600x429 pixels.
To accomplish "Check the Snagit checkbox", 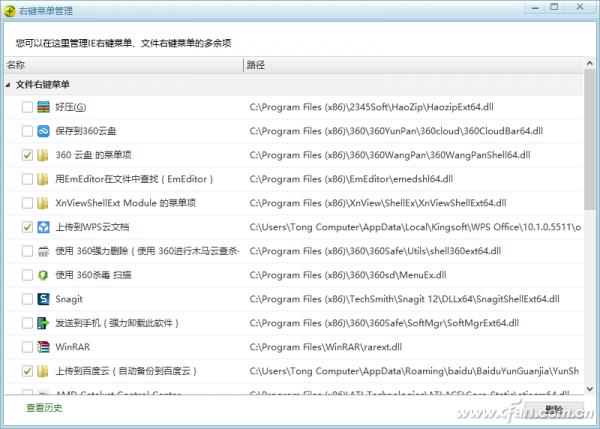I will tap(27, 299).
